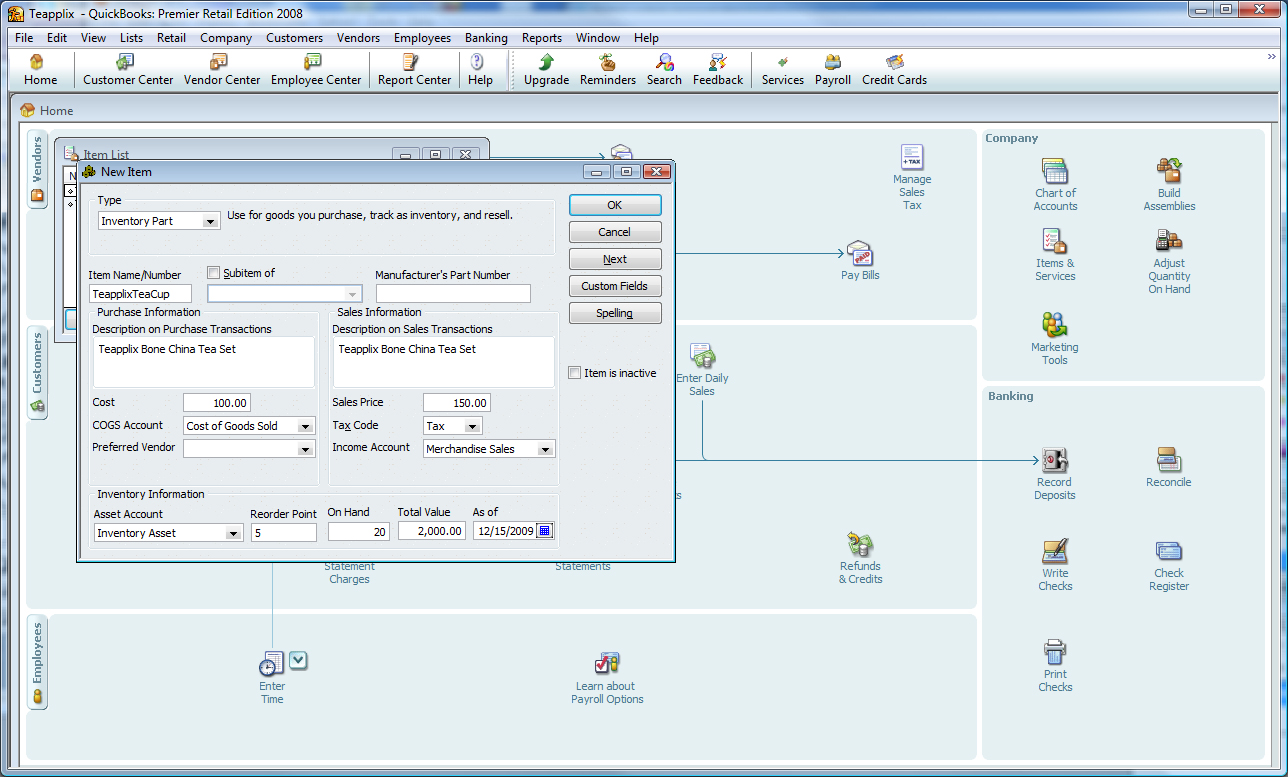Open Check Register
This screenshot has height=777, width=1288.
click(1169, 565)
